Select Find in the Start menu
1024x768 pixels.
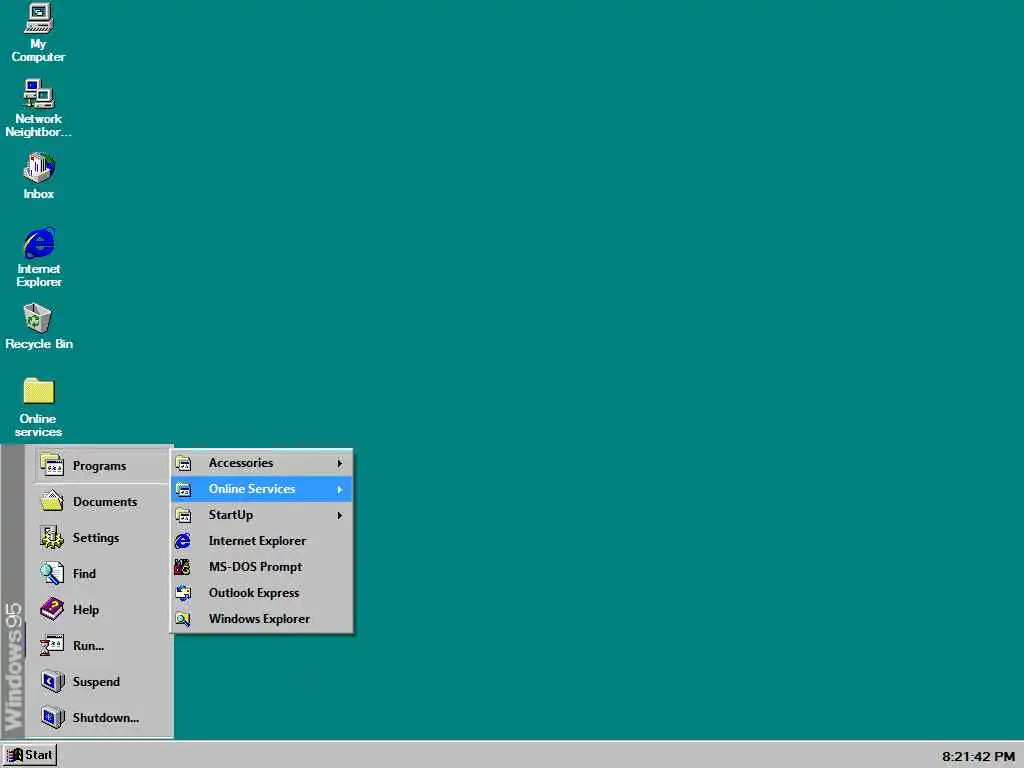[103, 573]
